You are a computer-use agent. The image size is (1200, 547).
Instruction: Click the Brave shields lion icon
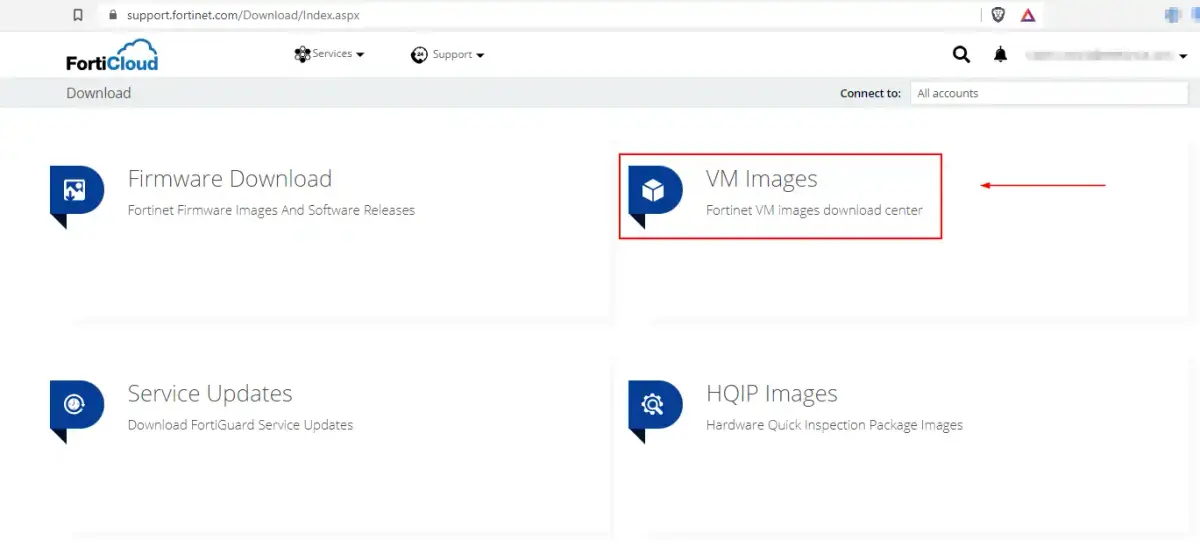tap(998, 15)
